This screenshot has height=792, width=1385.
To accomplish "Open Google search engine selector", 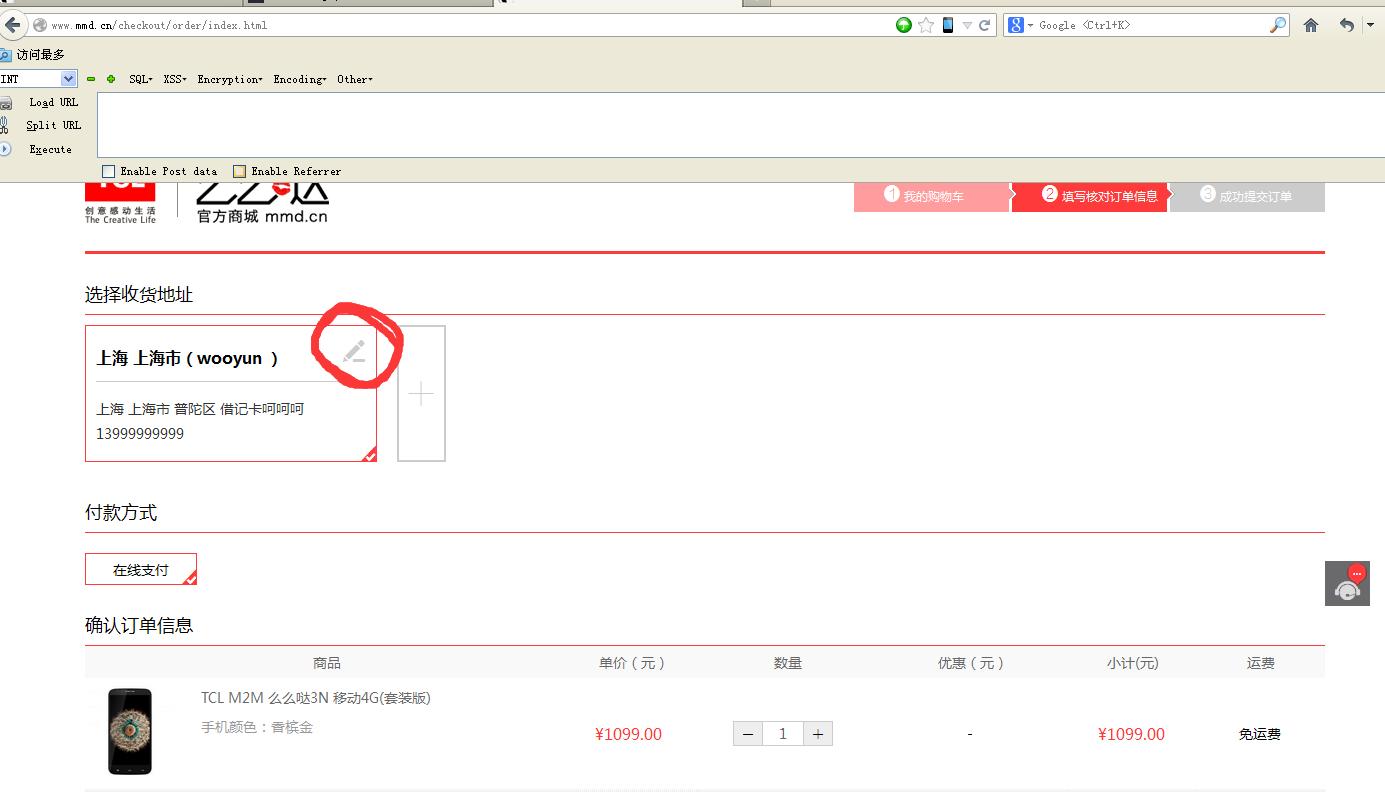I will pos(1020,25).
